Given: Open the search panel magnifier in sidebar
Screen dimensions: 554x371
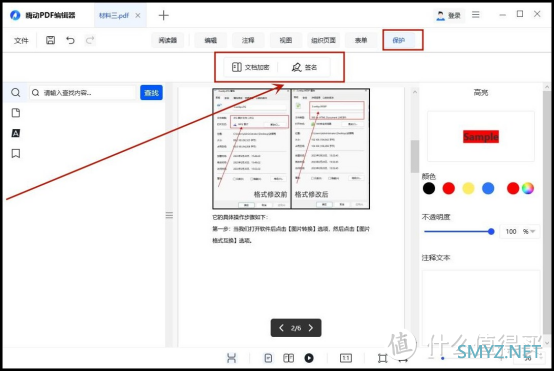Looking at the screenshot, I should click(x=16, y=93).
